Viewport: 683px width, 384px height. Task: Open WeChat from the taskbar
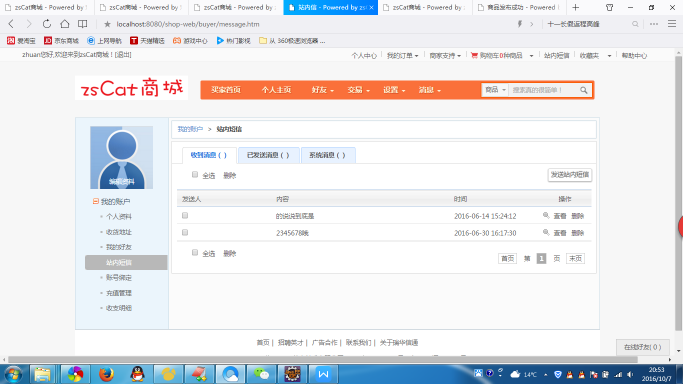(x=261, y=374)
